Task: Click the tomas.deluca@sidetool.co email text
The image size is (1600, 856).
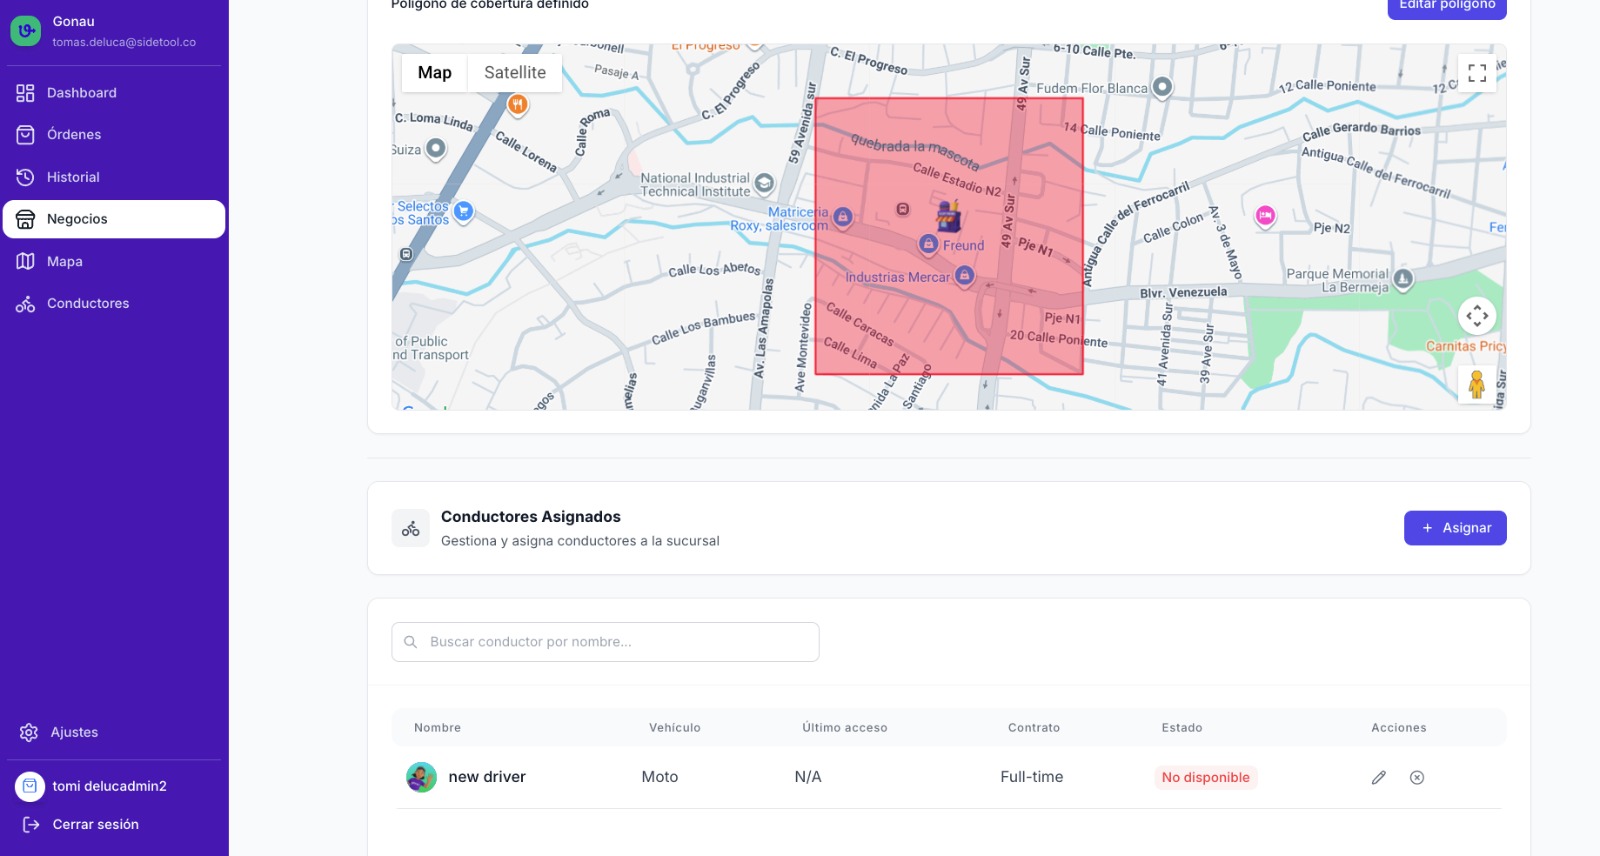Action: [124, 43]
